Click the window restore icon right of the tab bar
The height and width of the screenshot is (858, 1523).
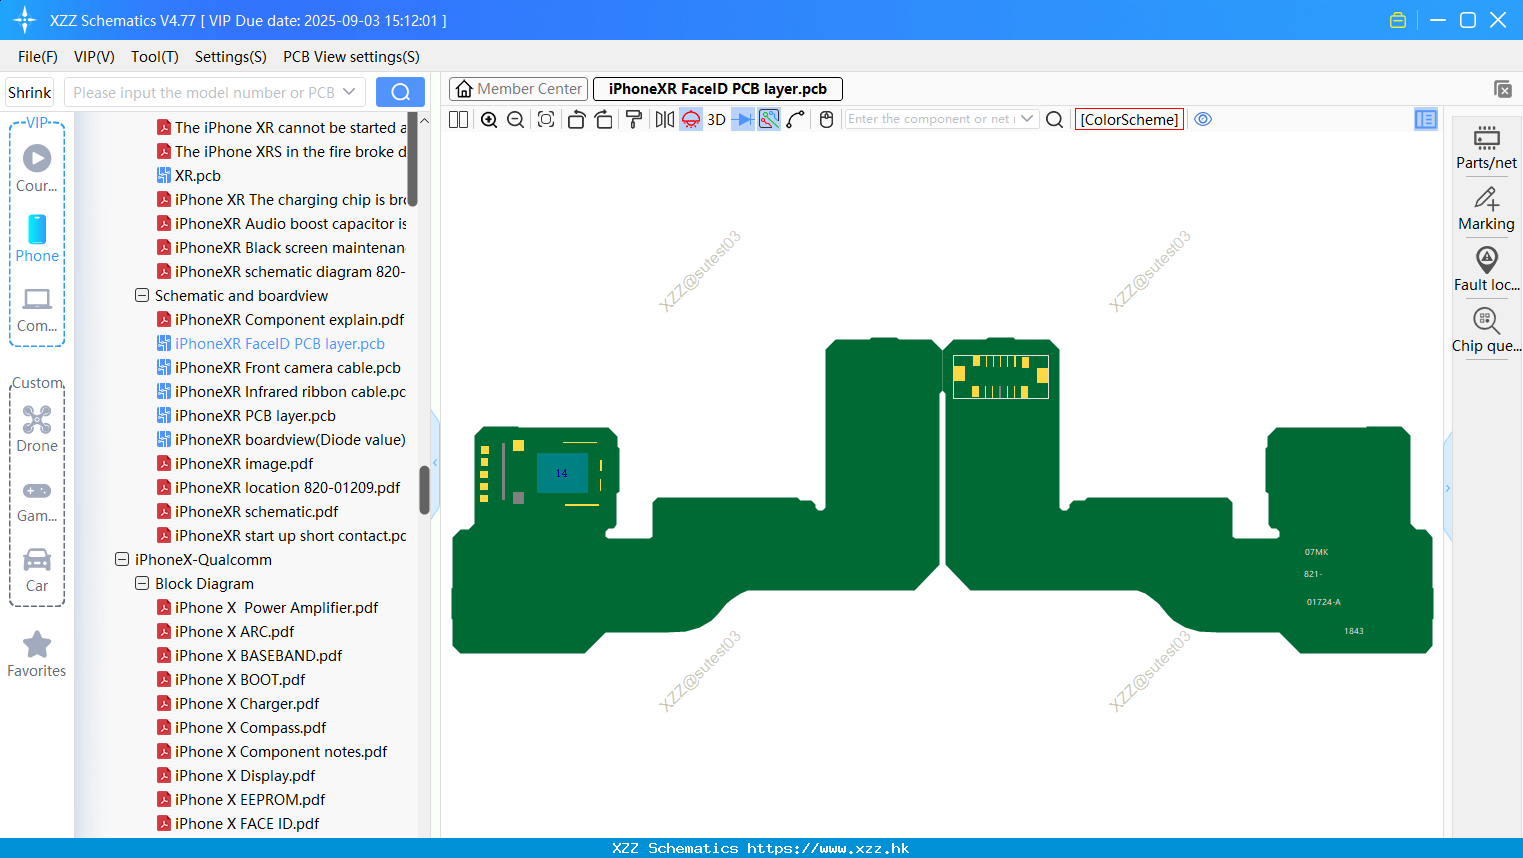tap(1502, 89)
